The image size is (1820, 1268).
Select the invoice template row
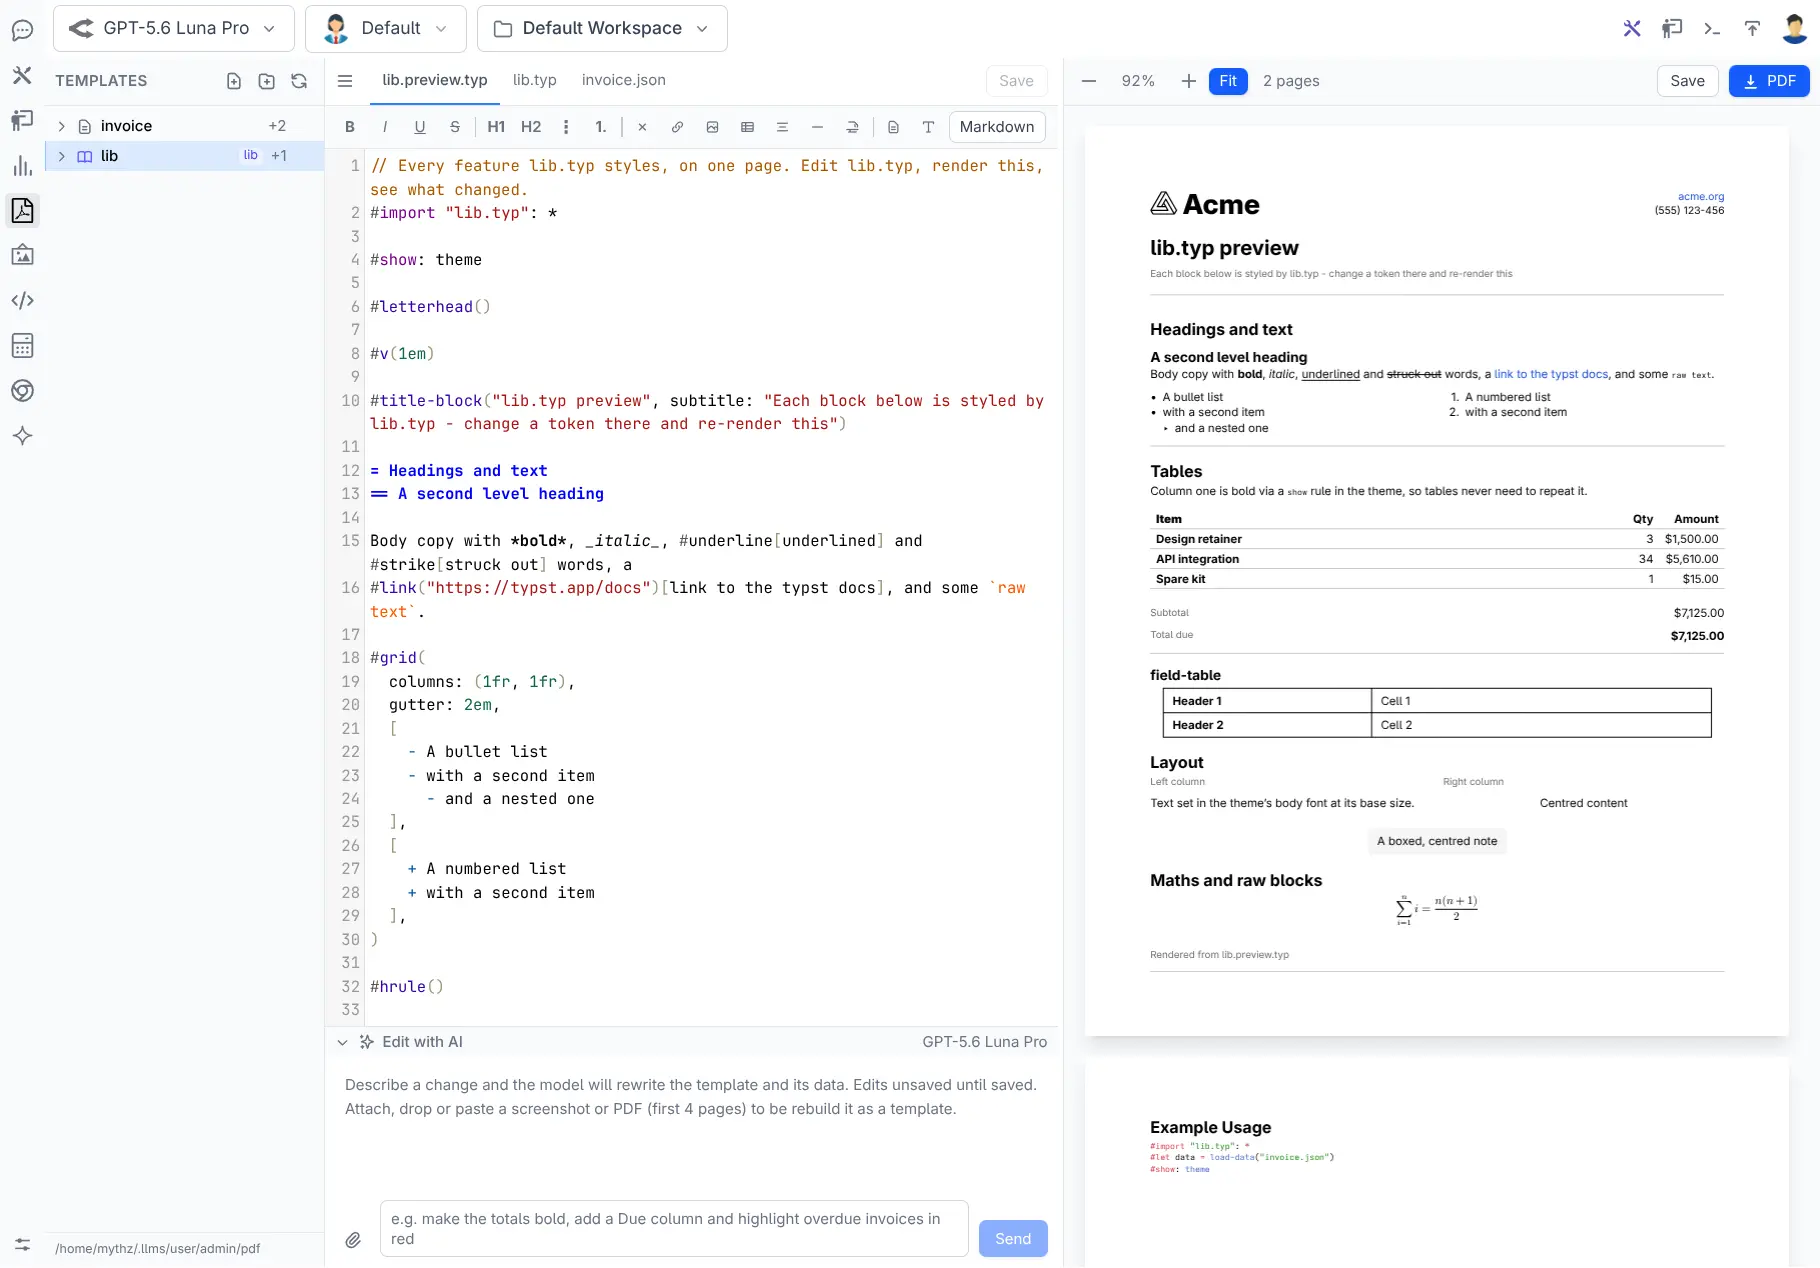point(184,126)
